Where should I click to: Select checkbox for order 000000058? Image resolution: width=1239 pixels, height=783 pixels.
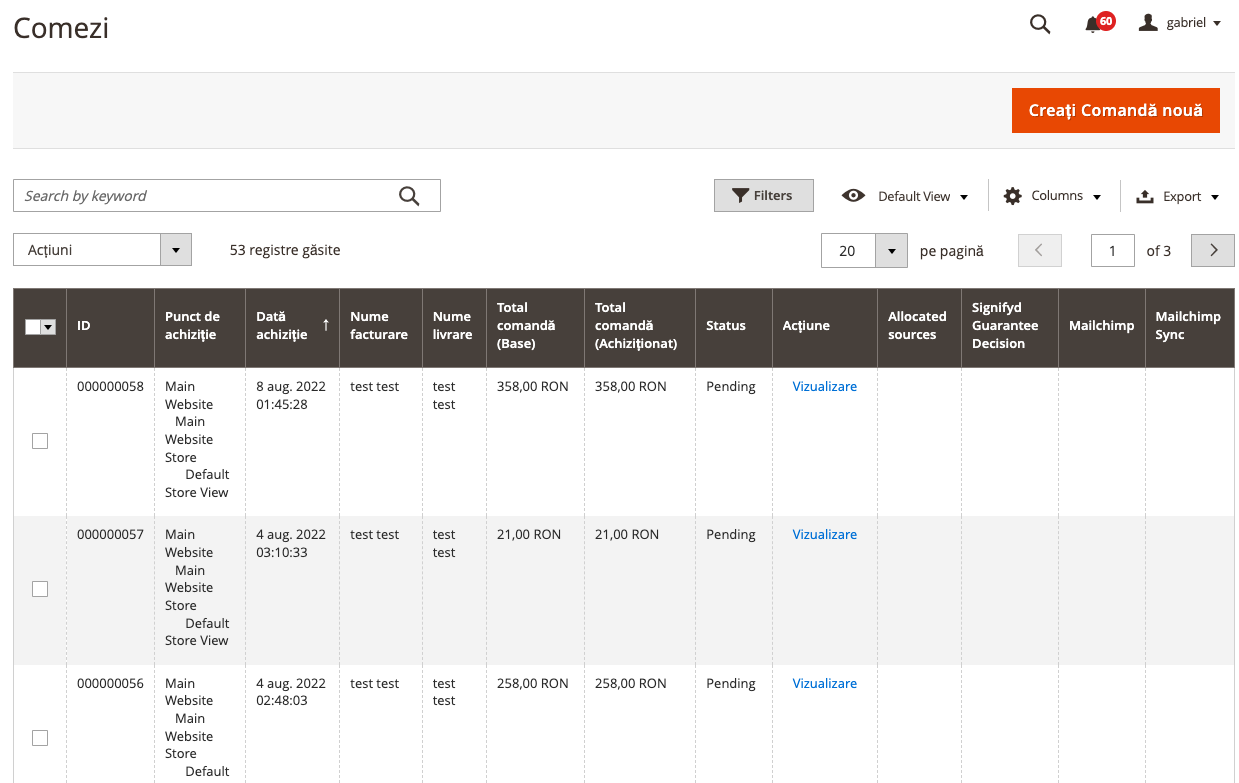click(40, 441)
